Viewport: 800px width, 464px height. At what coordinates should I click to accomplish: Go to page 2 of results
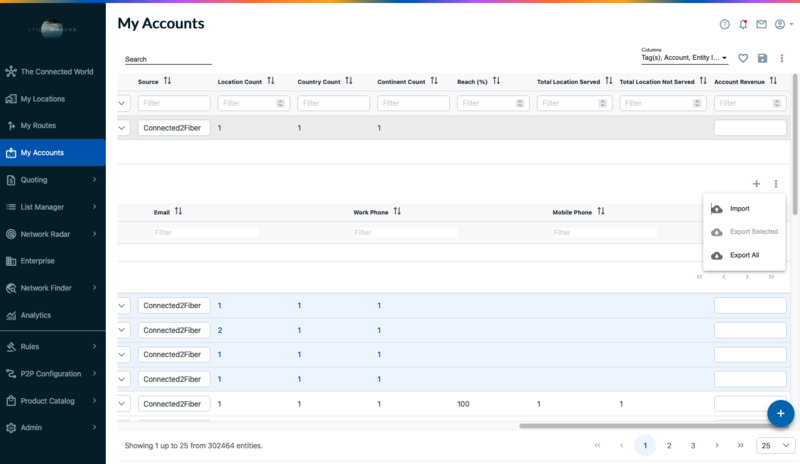[669, 445]
